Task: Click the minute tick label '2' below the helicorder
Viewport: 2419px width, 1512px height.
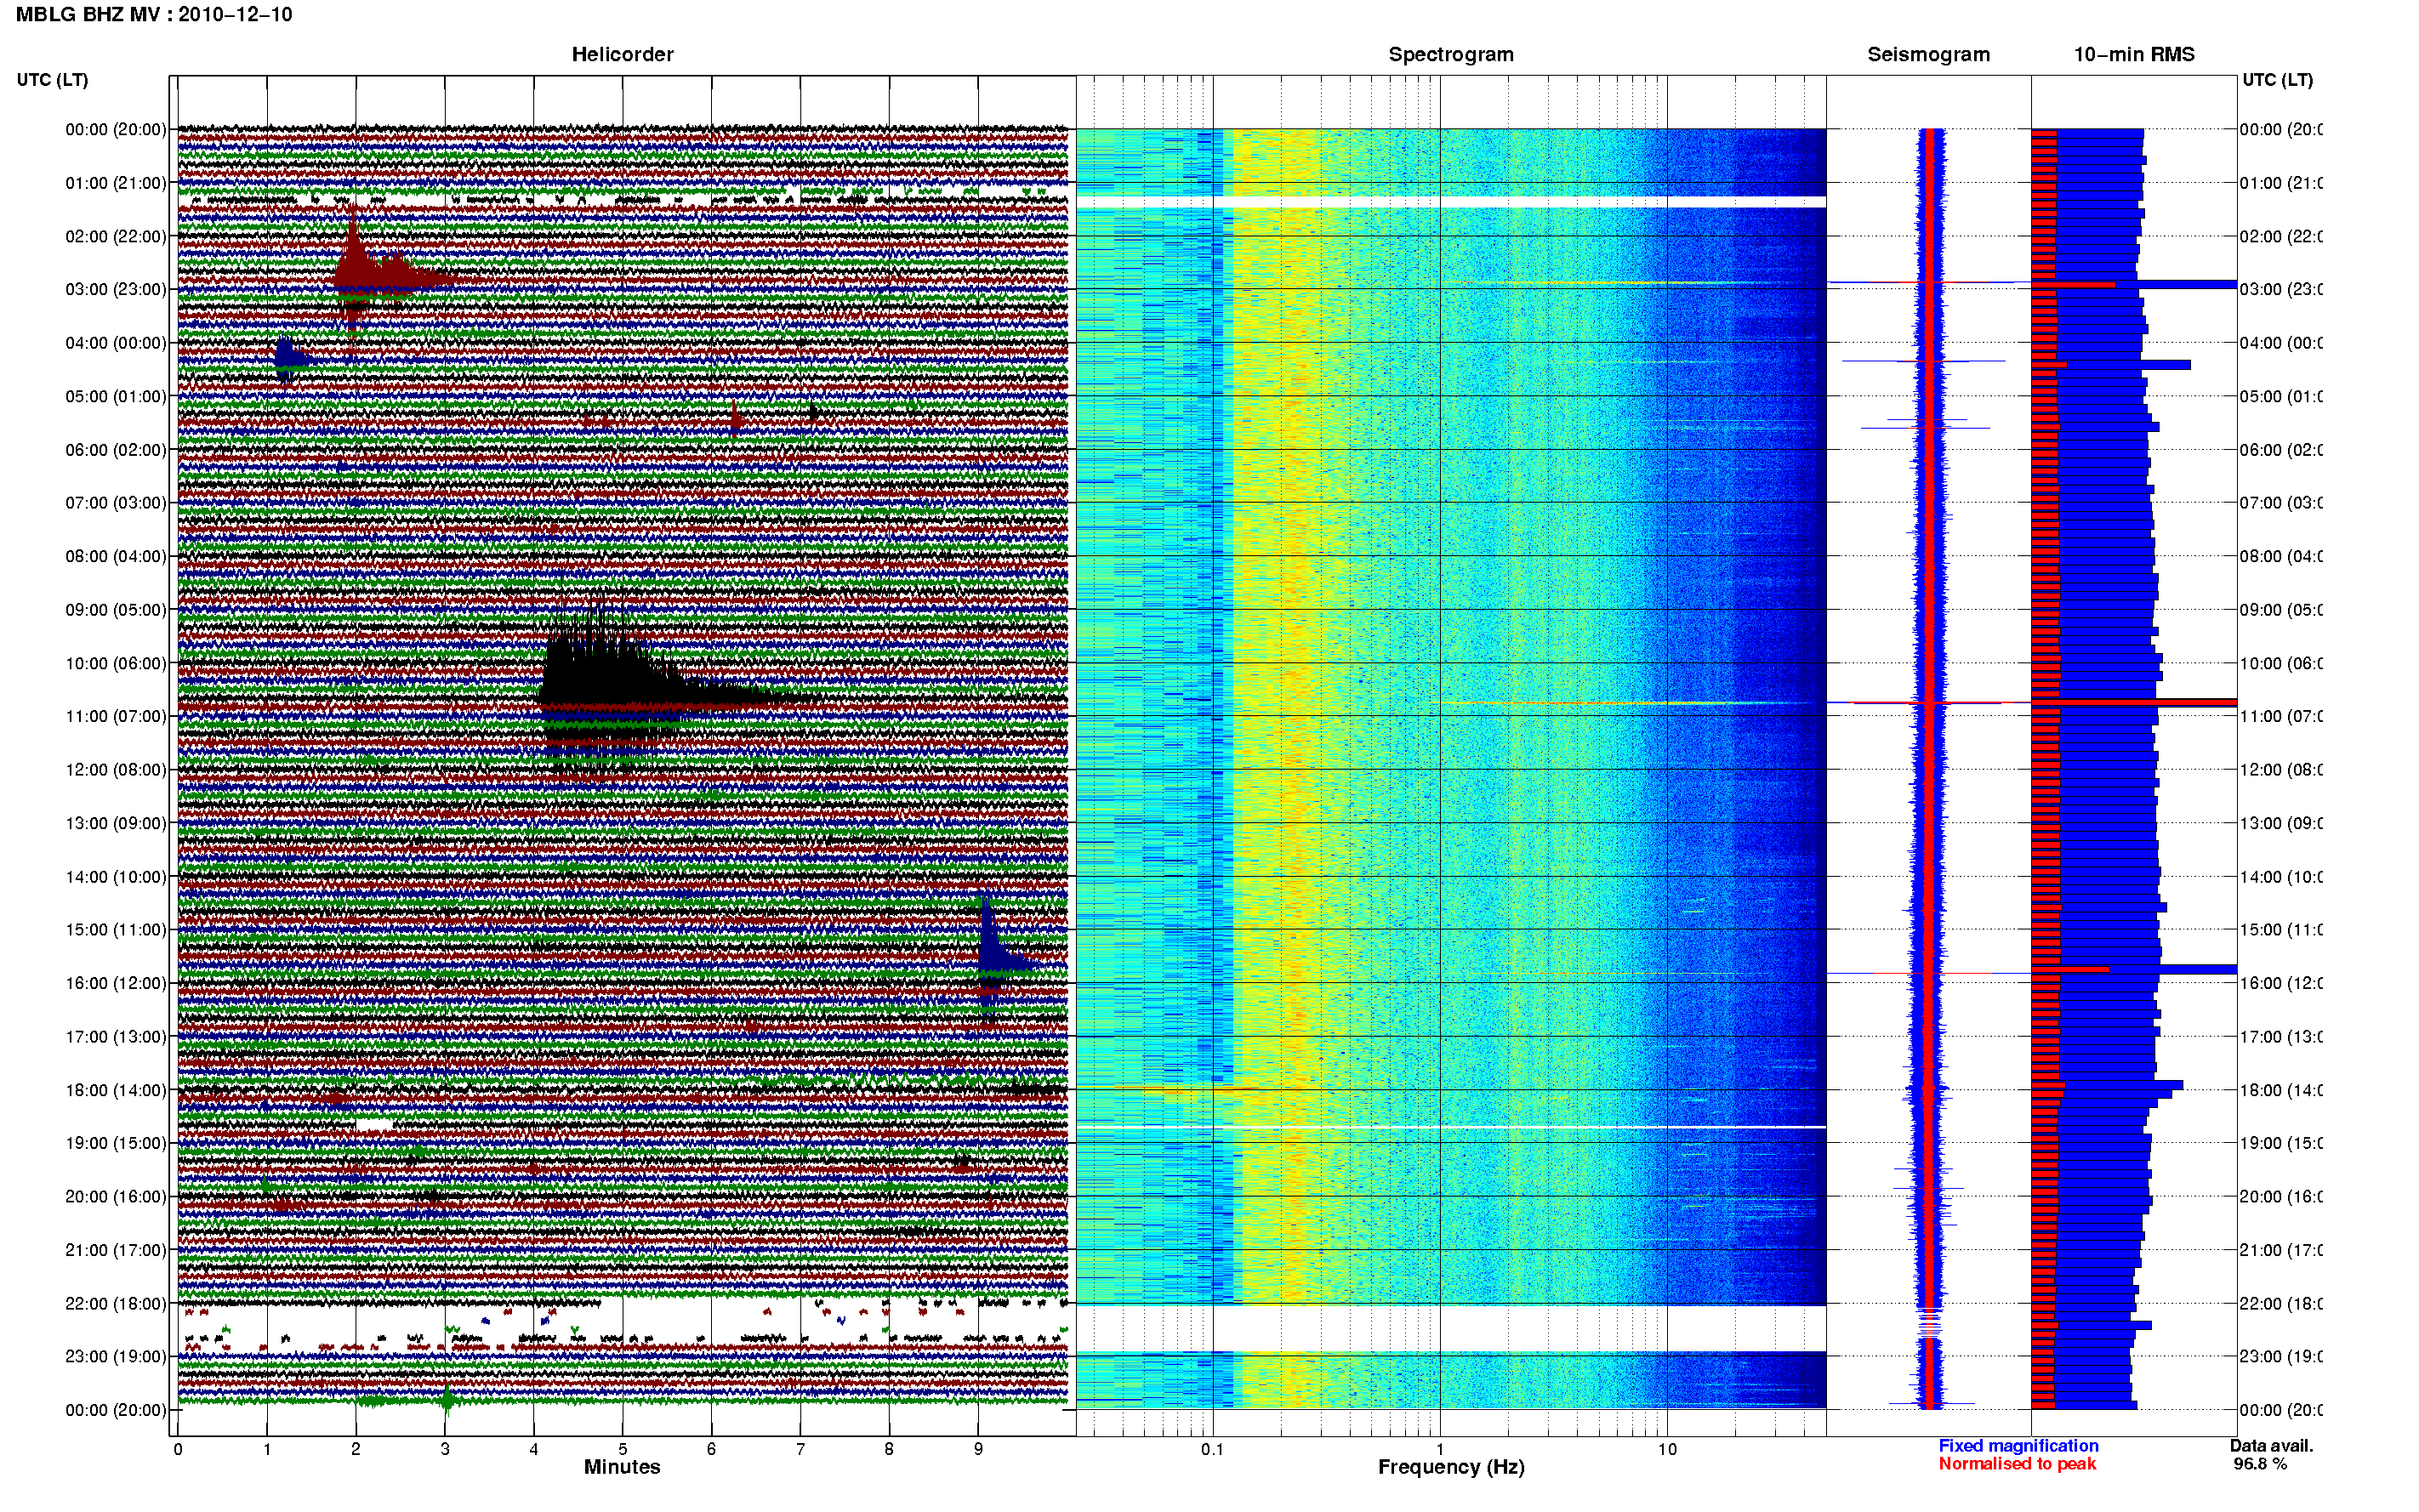Action: [355, 1449]
